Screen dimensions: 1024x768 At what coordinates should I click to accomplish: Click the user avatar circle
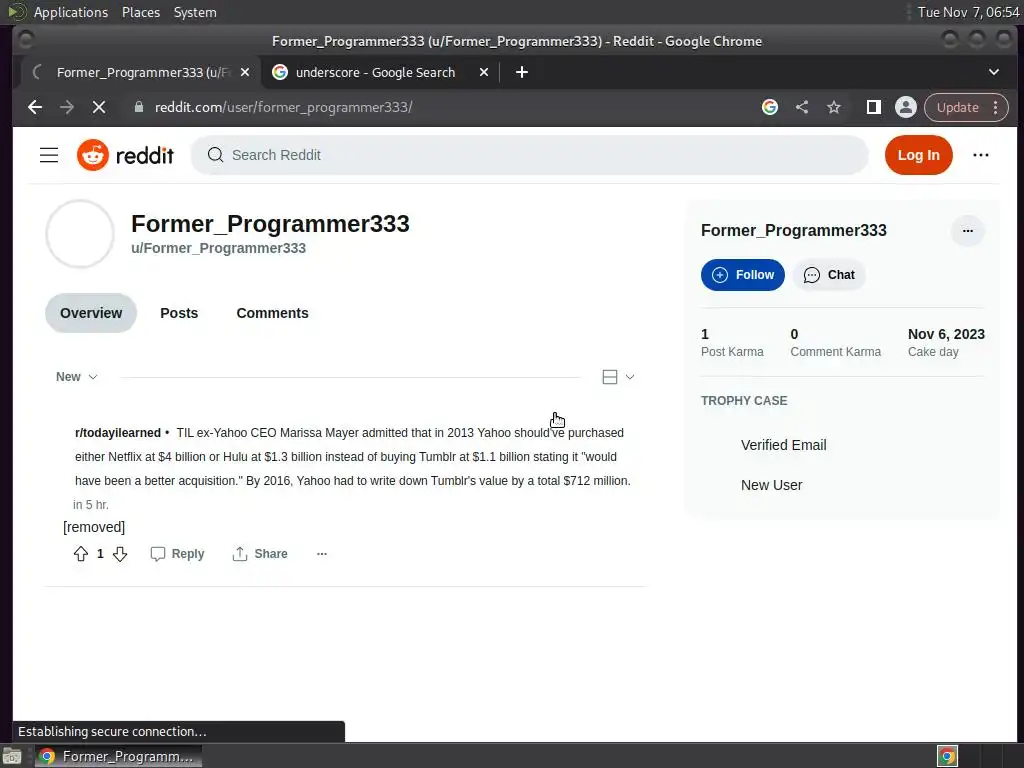pyautogui.click(x=80, y=234)
